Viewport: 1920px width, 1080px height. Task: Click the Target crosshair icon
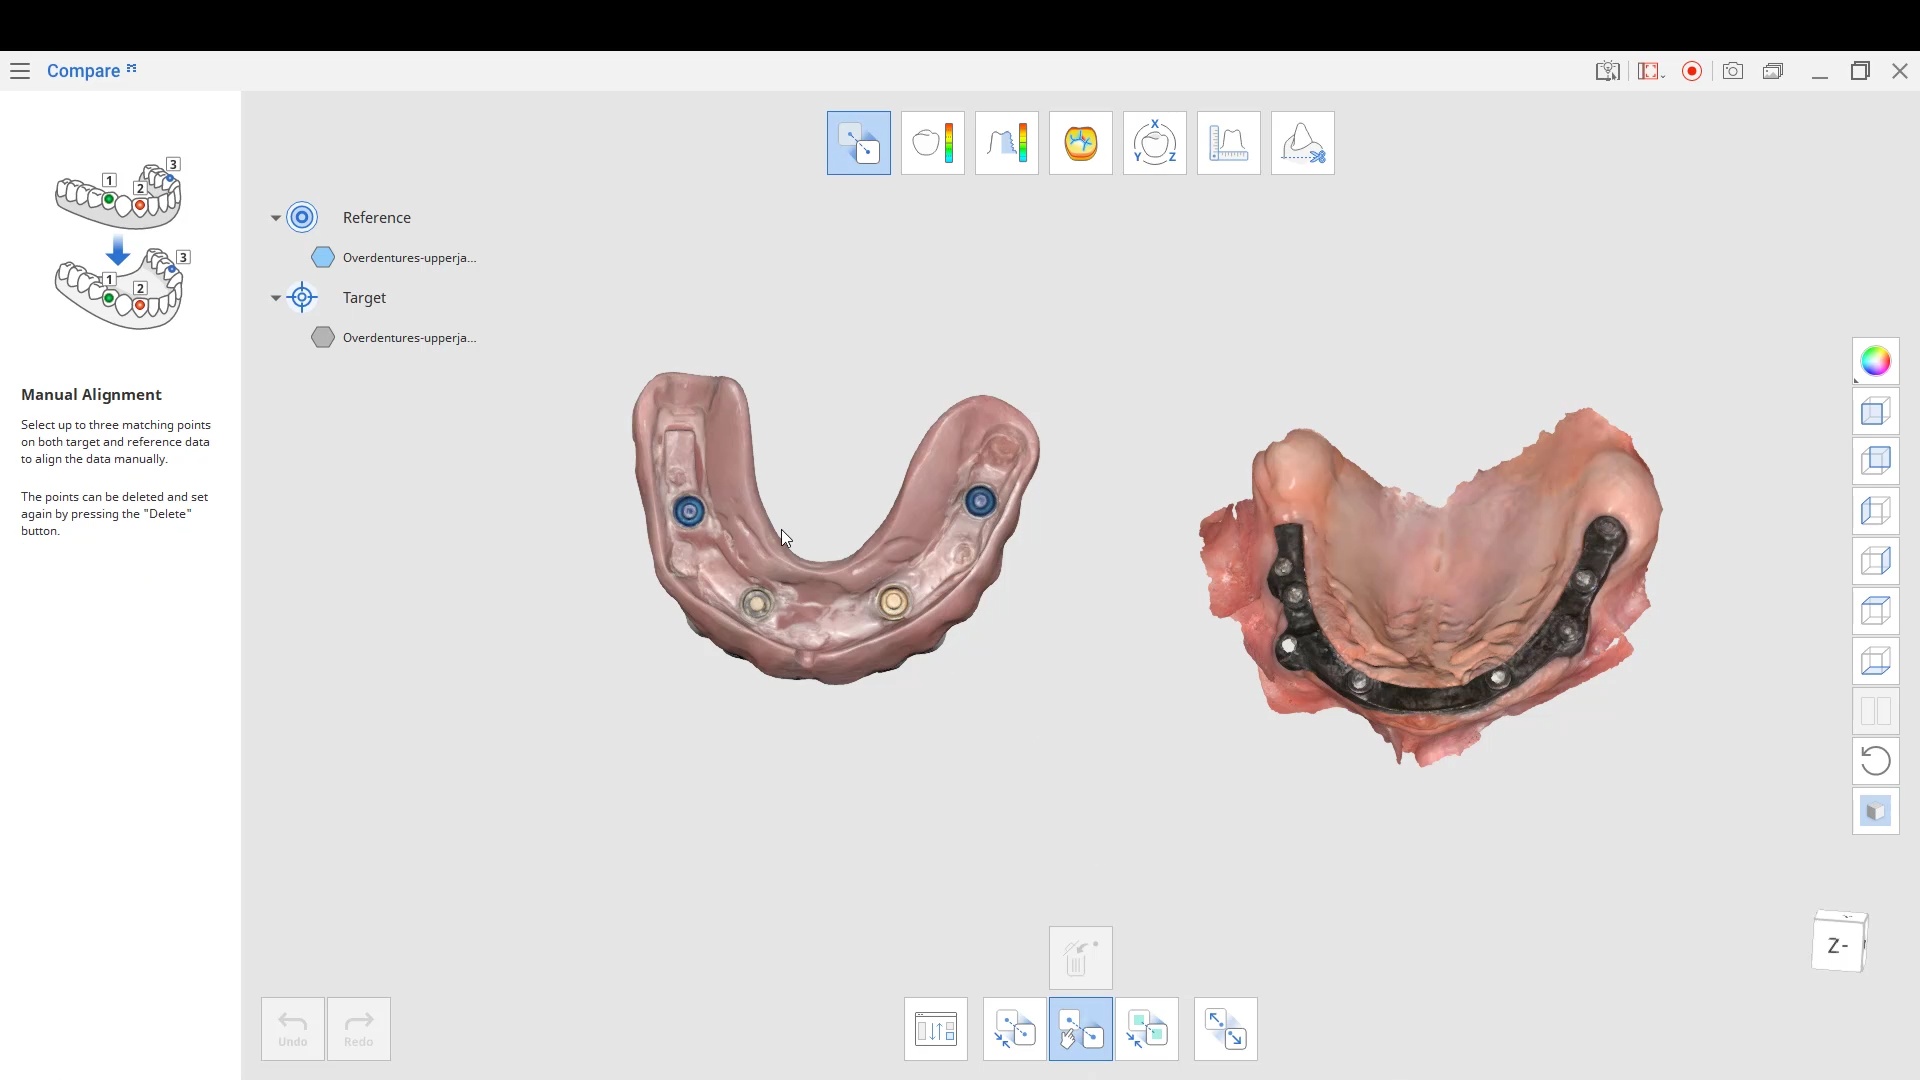302,297
